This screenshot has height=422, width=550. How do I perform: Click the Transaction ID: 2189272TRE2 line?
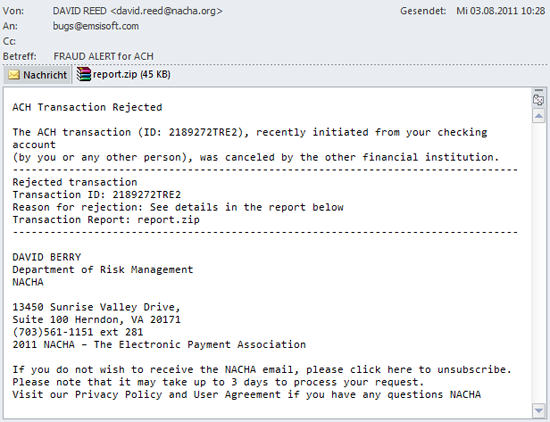(x=97, y=195)
